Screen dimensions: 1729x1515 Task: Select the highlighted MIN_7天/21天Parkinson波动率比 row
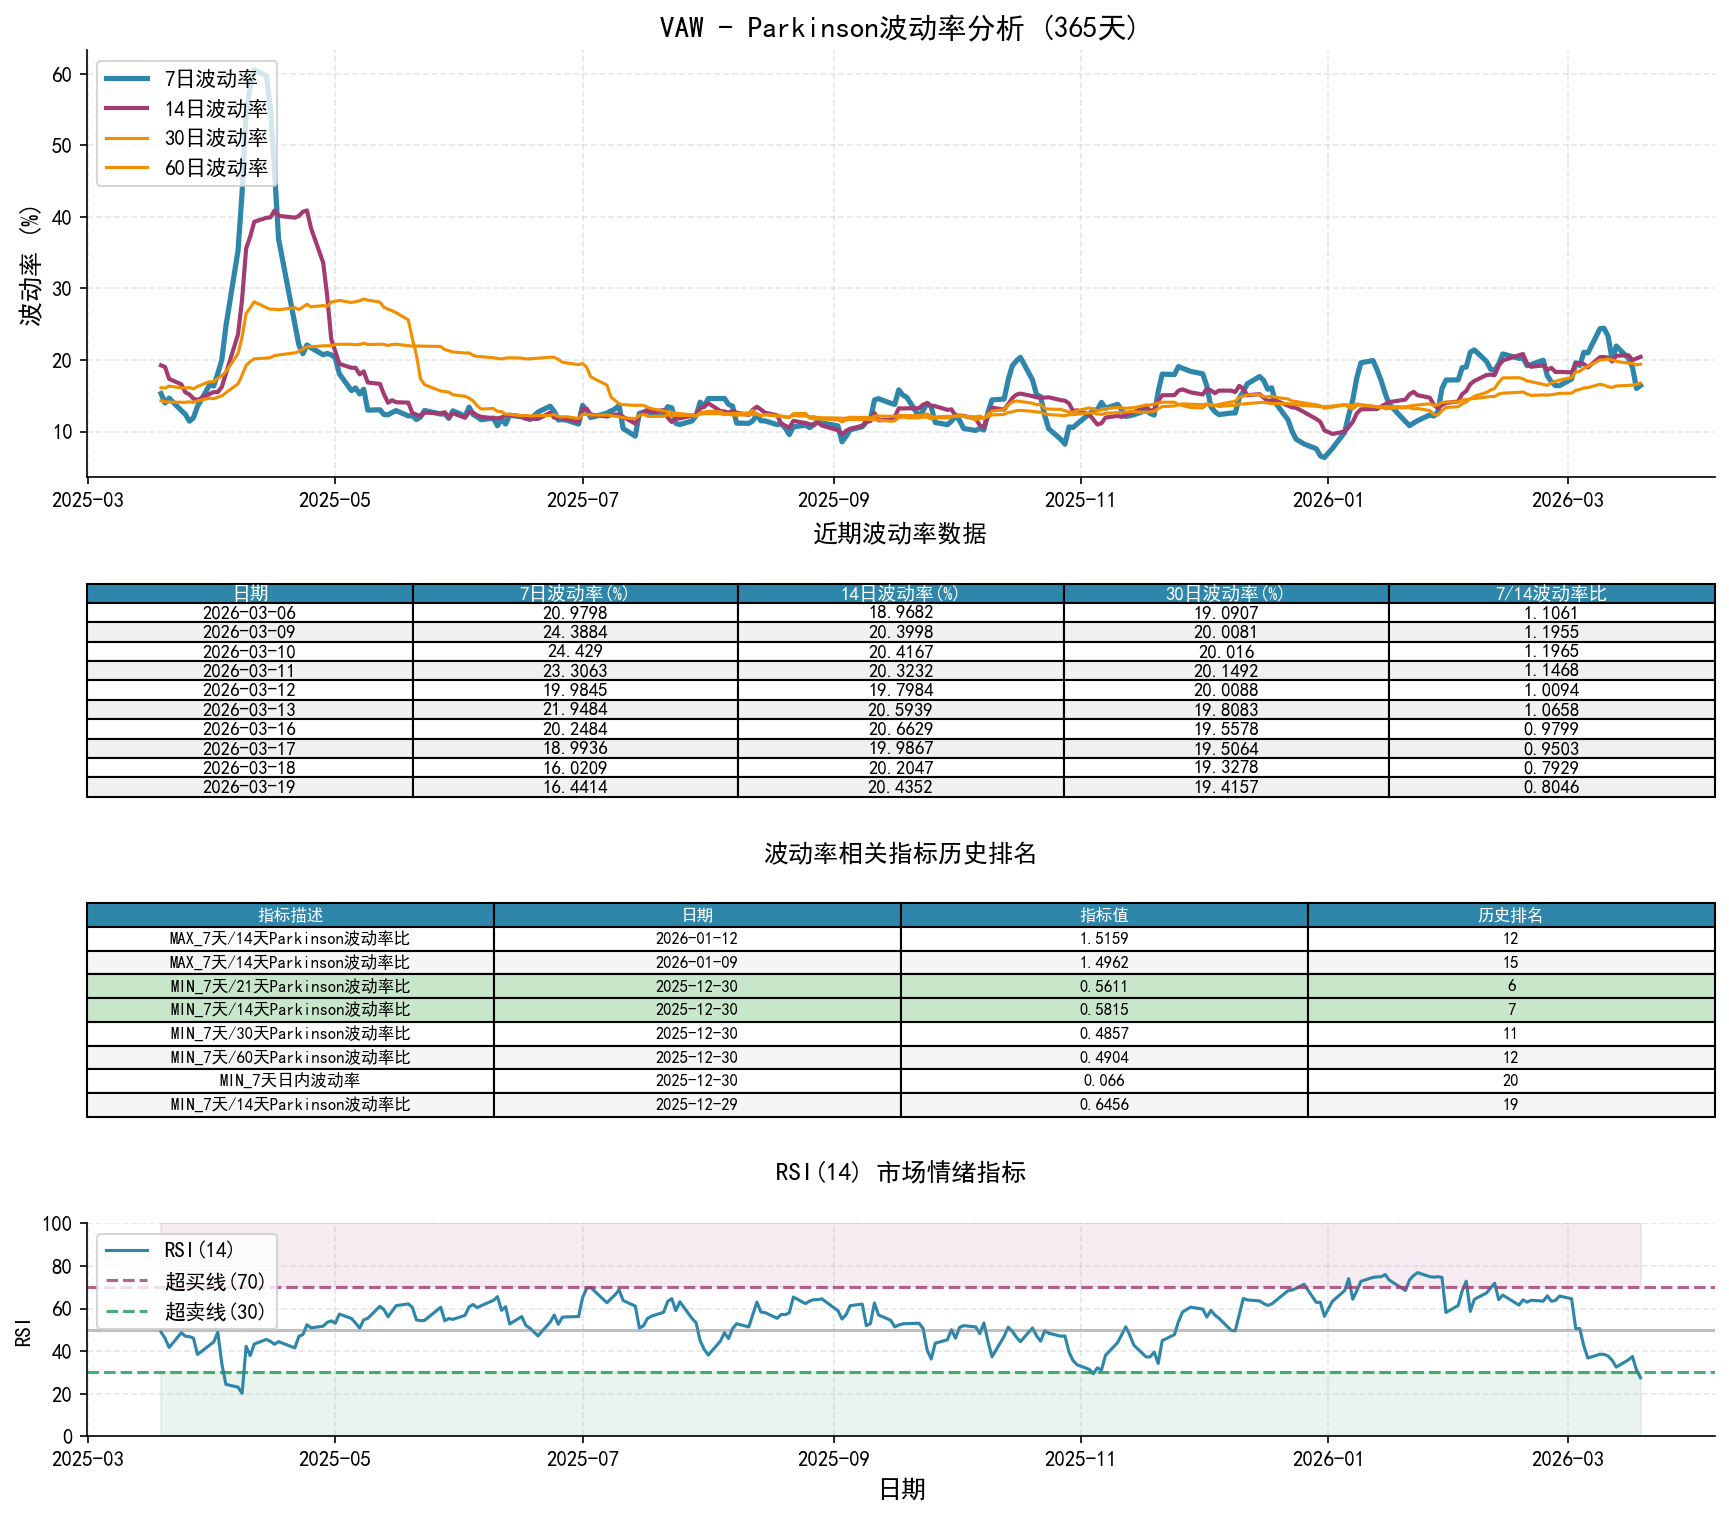tap(290, 986)
